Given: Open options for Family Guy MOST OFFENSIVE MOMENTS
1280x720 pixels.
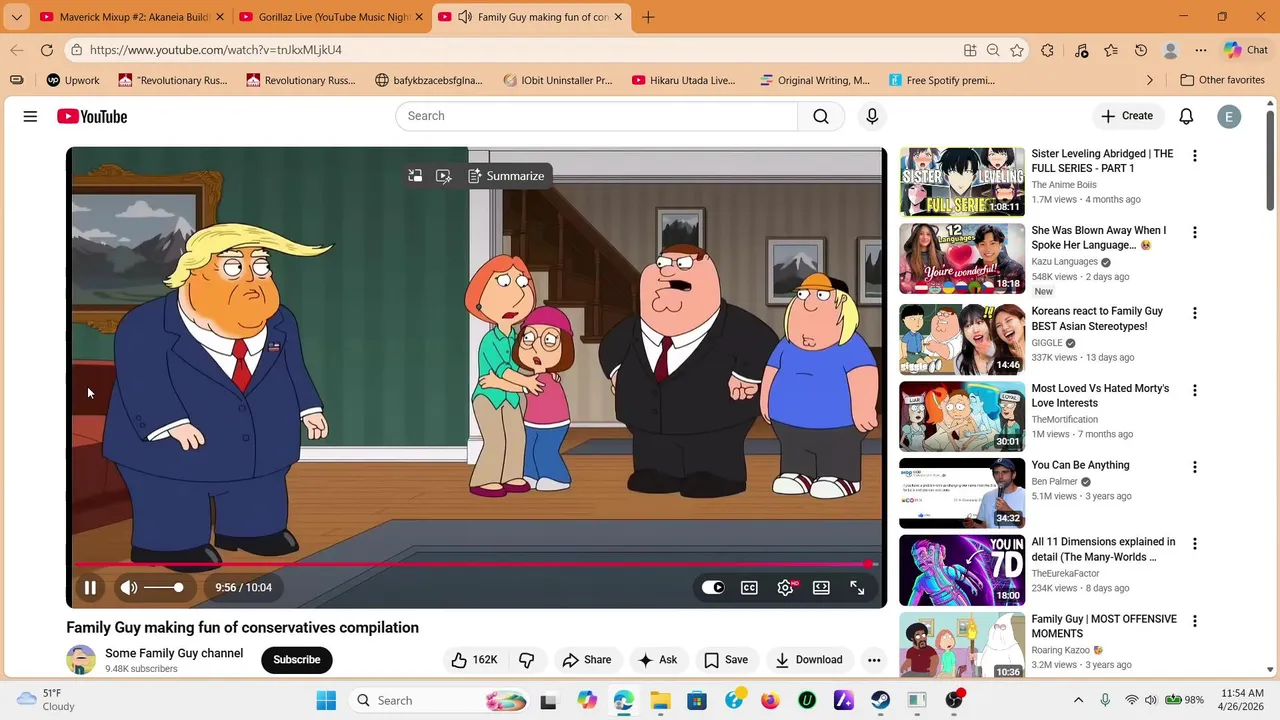Looking at the screenshot, I should pos(1194,621).
